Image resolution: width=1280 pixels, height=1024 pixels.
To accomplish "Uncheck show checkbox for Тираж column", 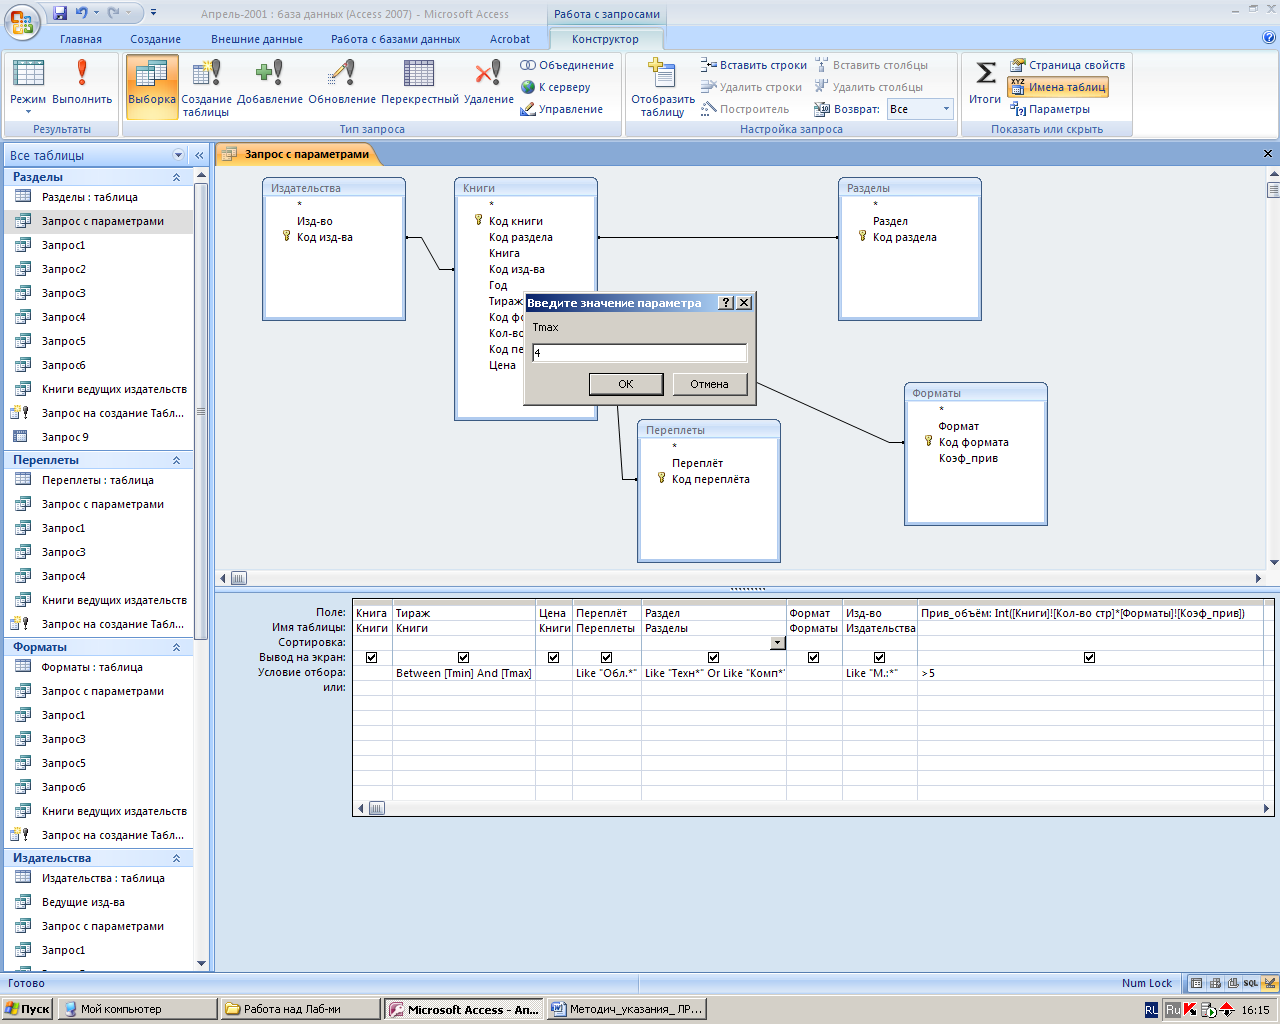I will (x=464, y=657).
